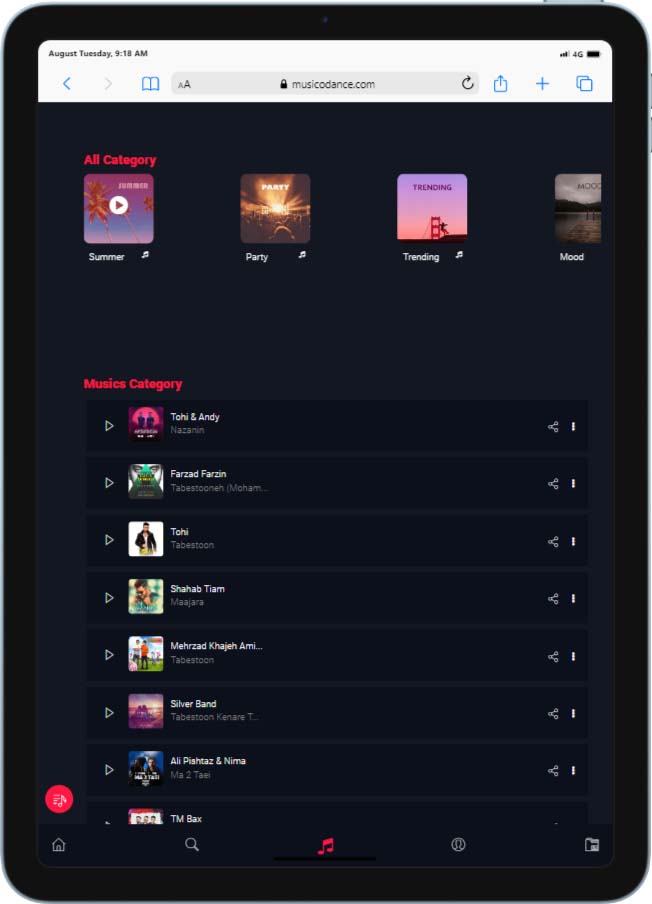
Task: Tap the browser back arrow
Action: 67,84
